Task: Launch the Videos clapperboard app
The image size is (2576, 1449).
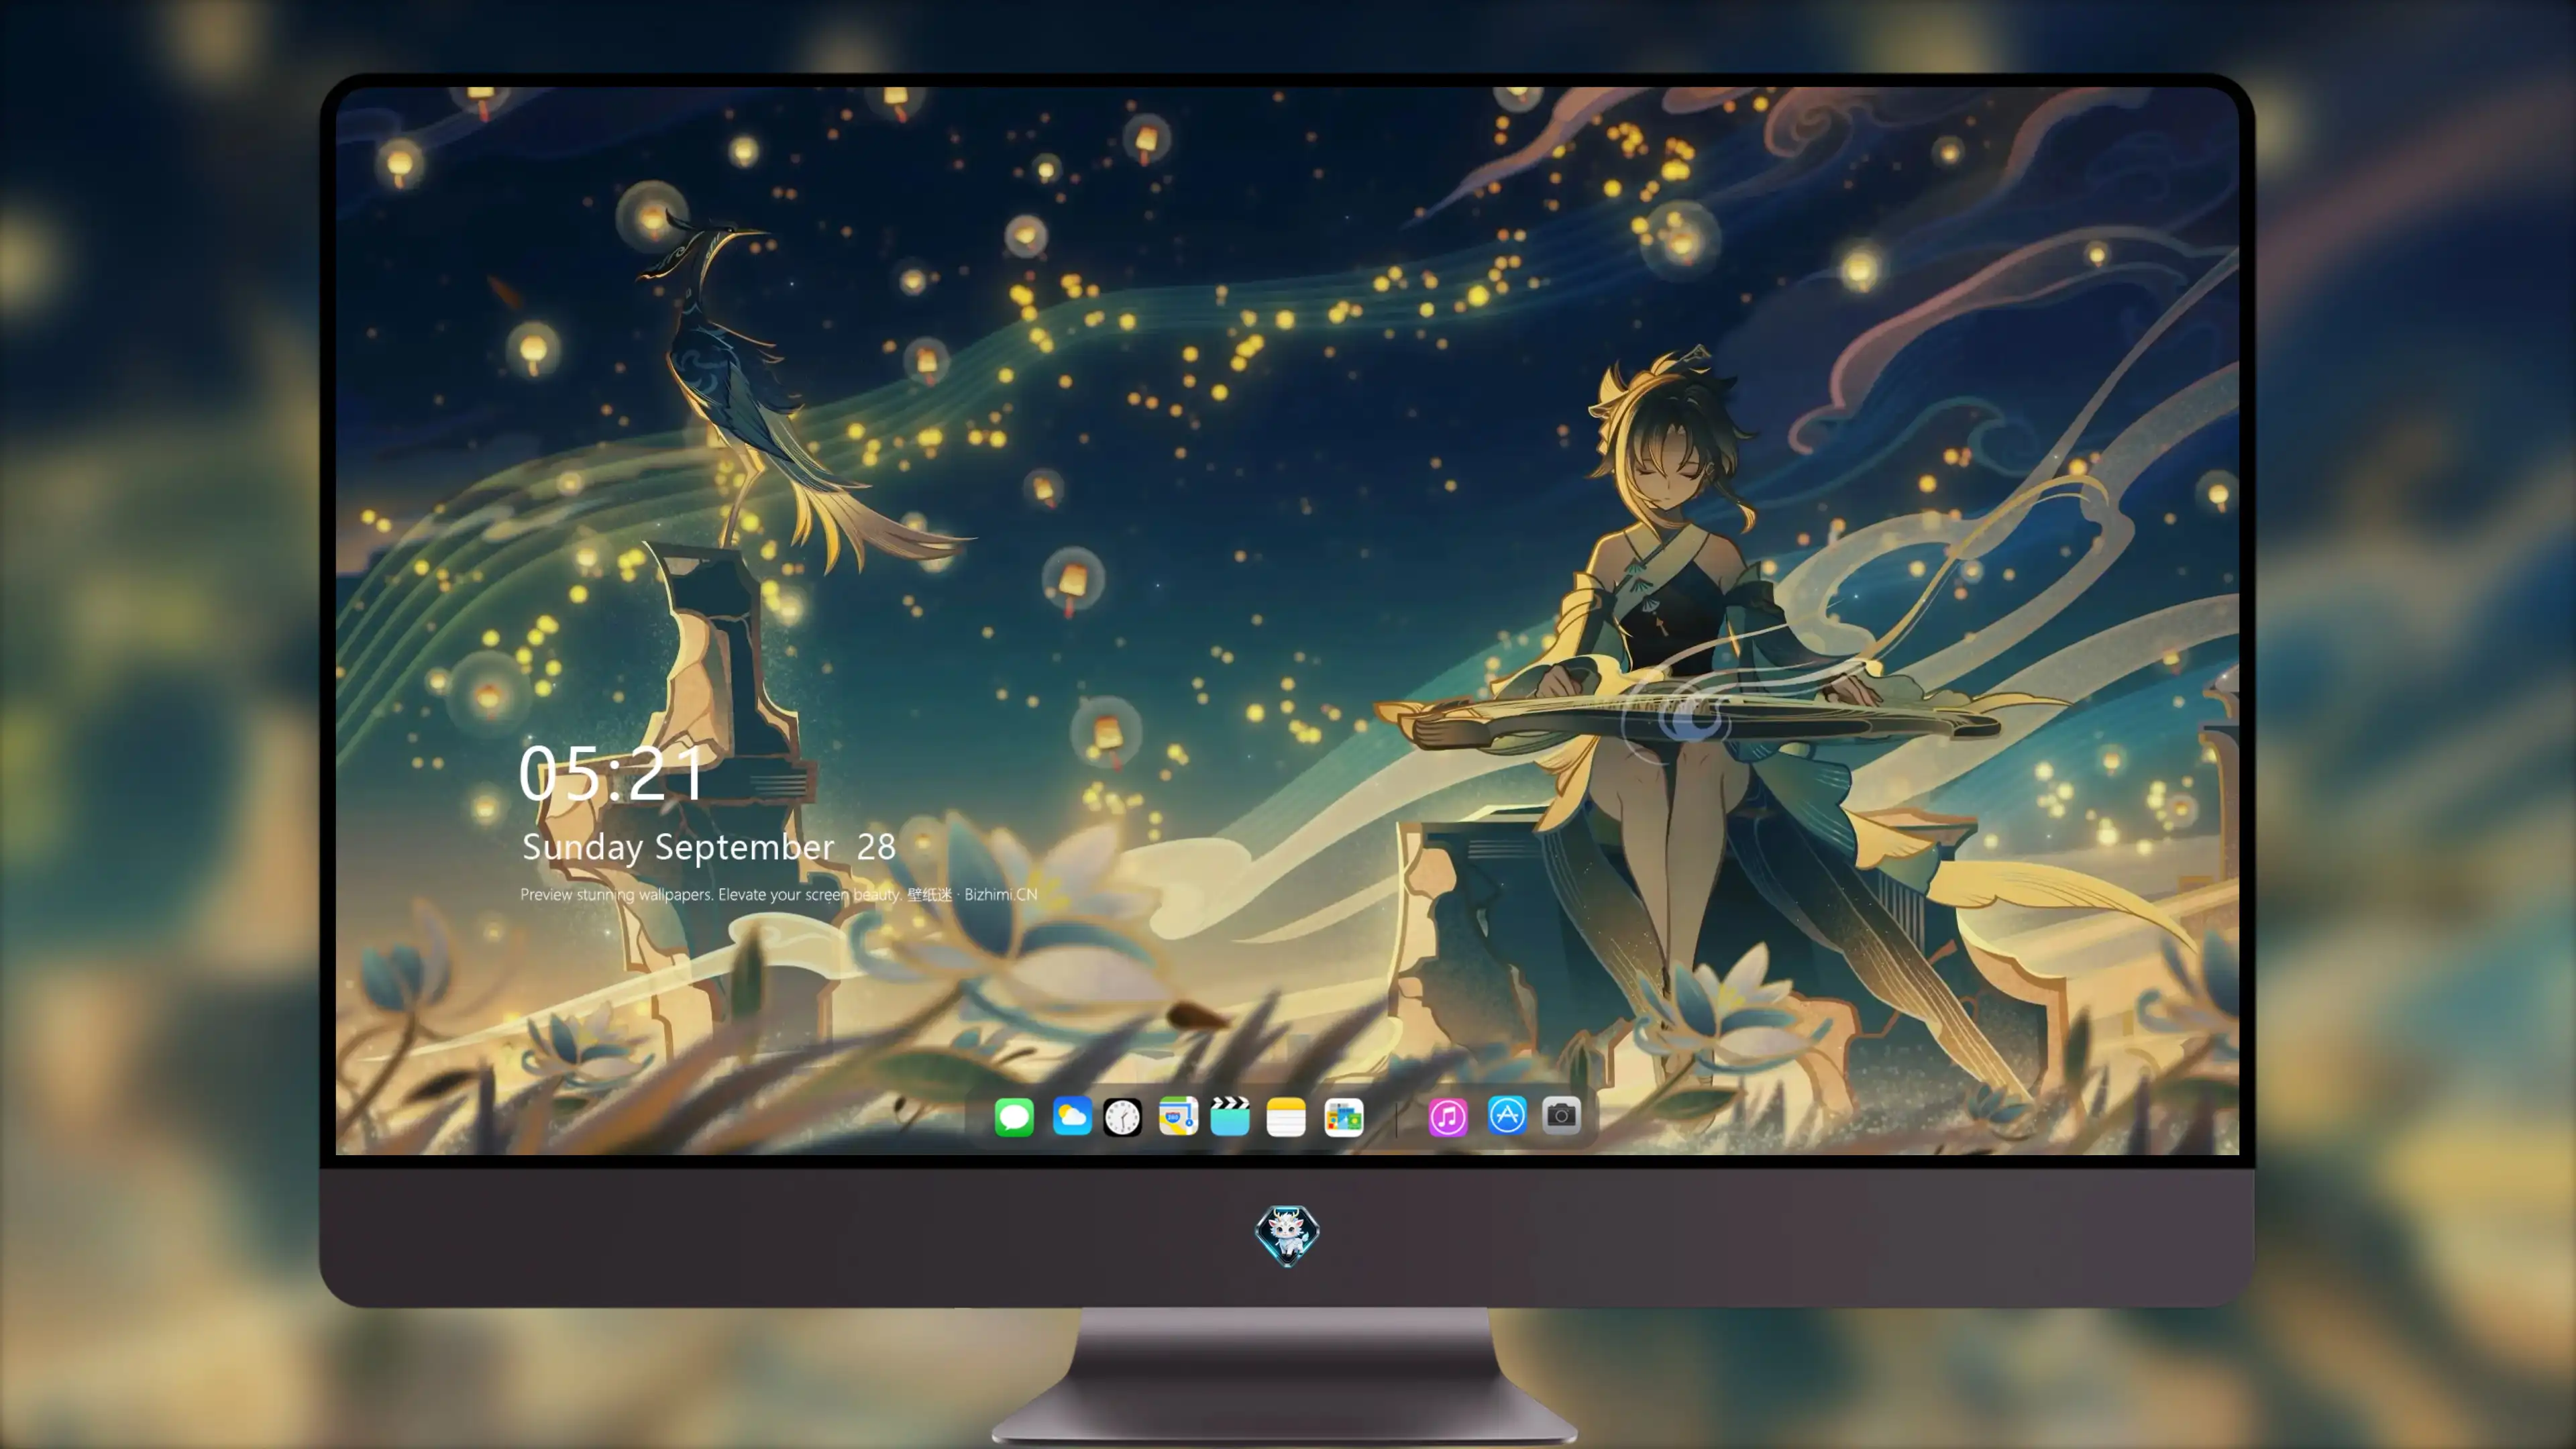Action: click(1230, 1116)
